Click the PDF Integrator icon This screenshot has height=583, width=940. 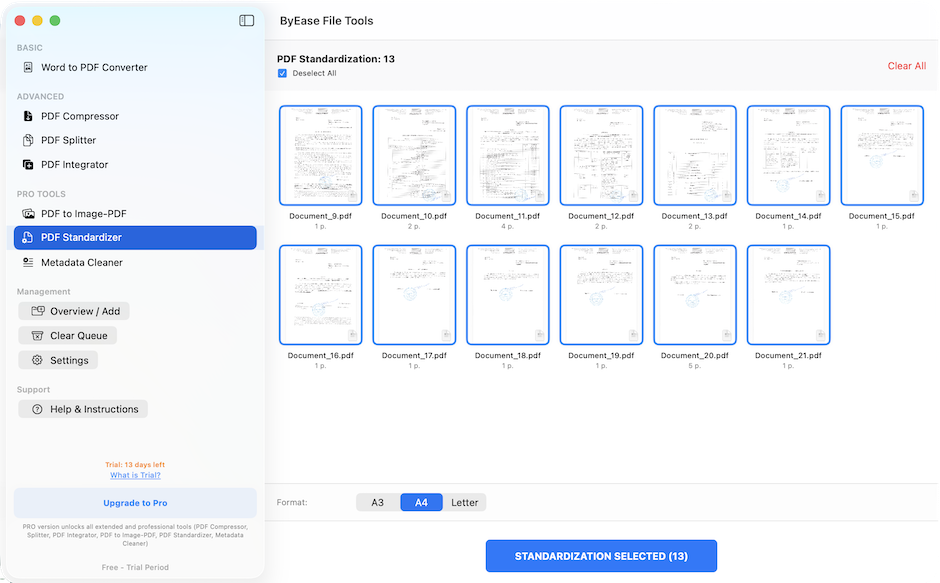pyautogui.click(x=28, y=164)
